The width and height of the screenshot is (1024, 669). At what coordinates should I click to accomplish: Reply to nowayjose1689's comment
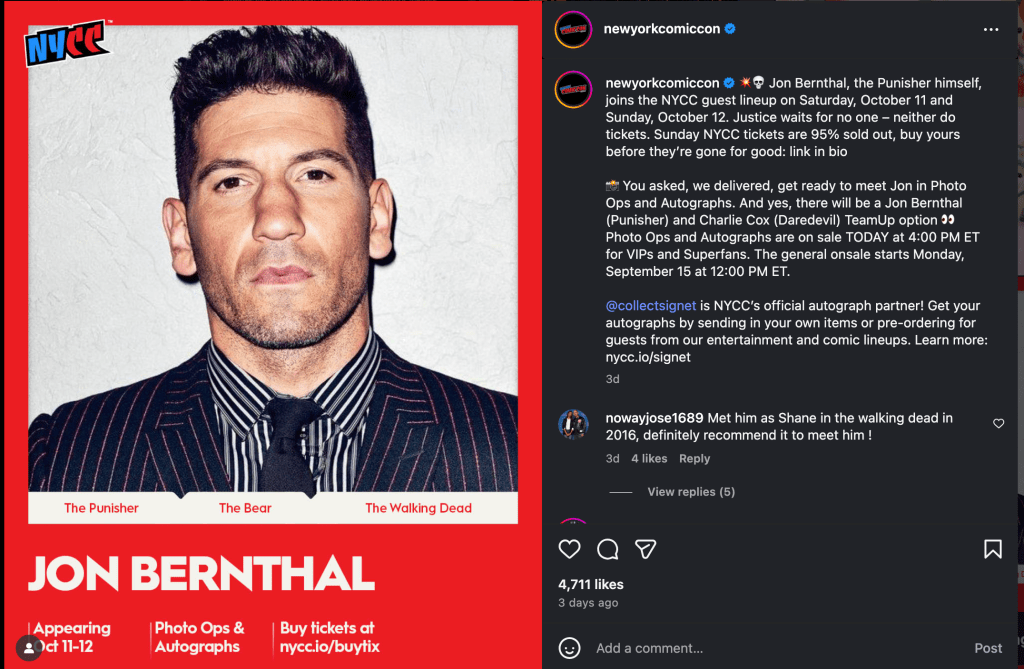click(x=694, y=459)
